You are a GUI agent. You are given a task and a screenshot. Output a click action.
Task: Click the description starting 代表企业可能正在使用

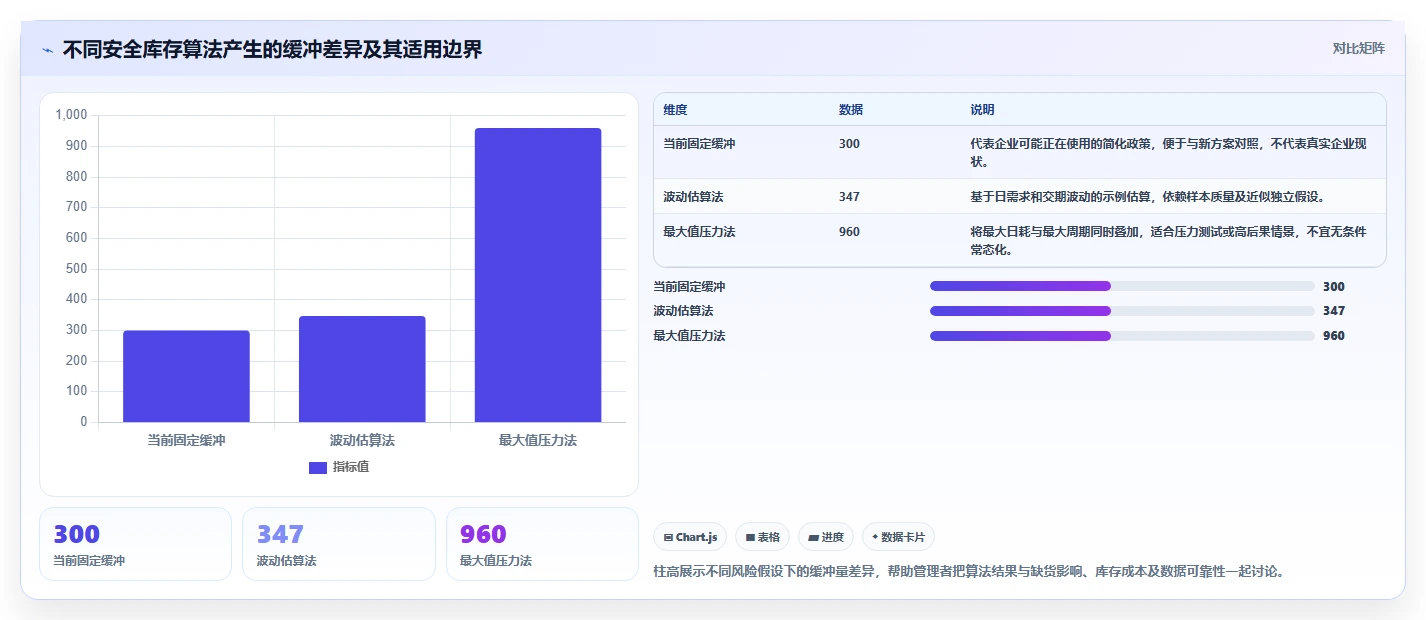1168,153
